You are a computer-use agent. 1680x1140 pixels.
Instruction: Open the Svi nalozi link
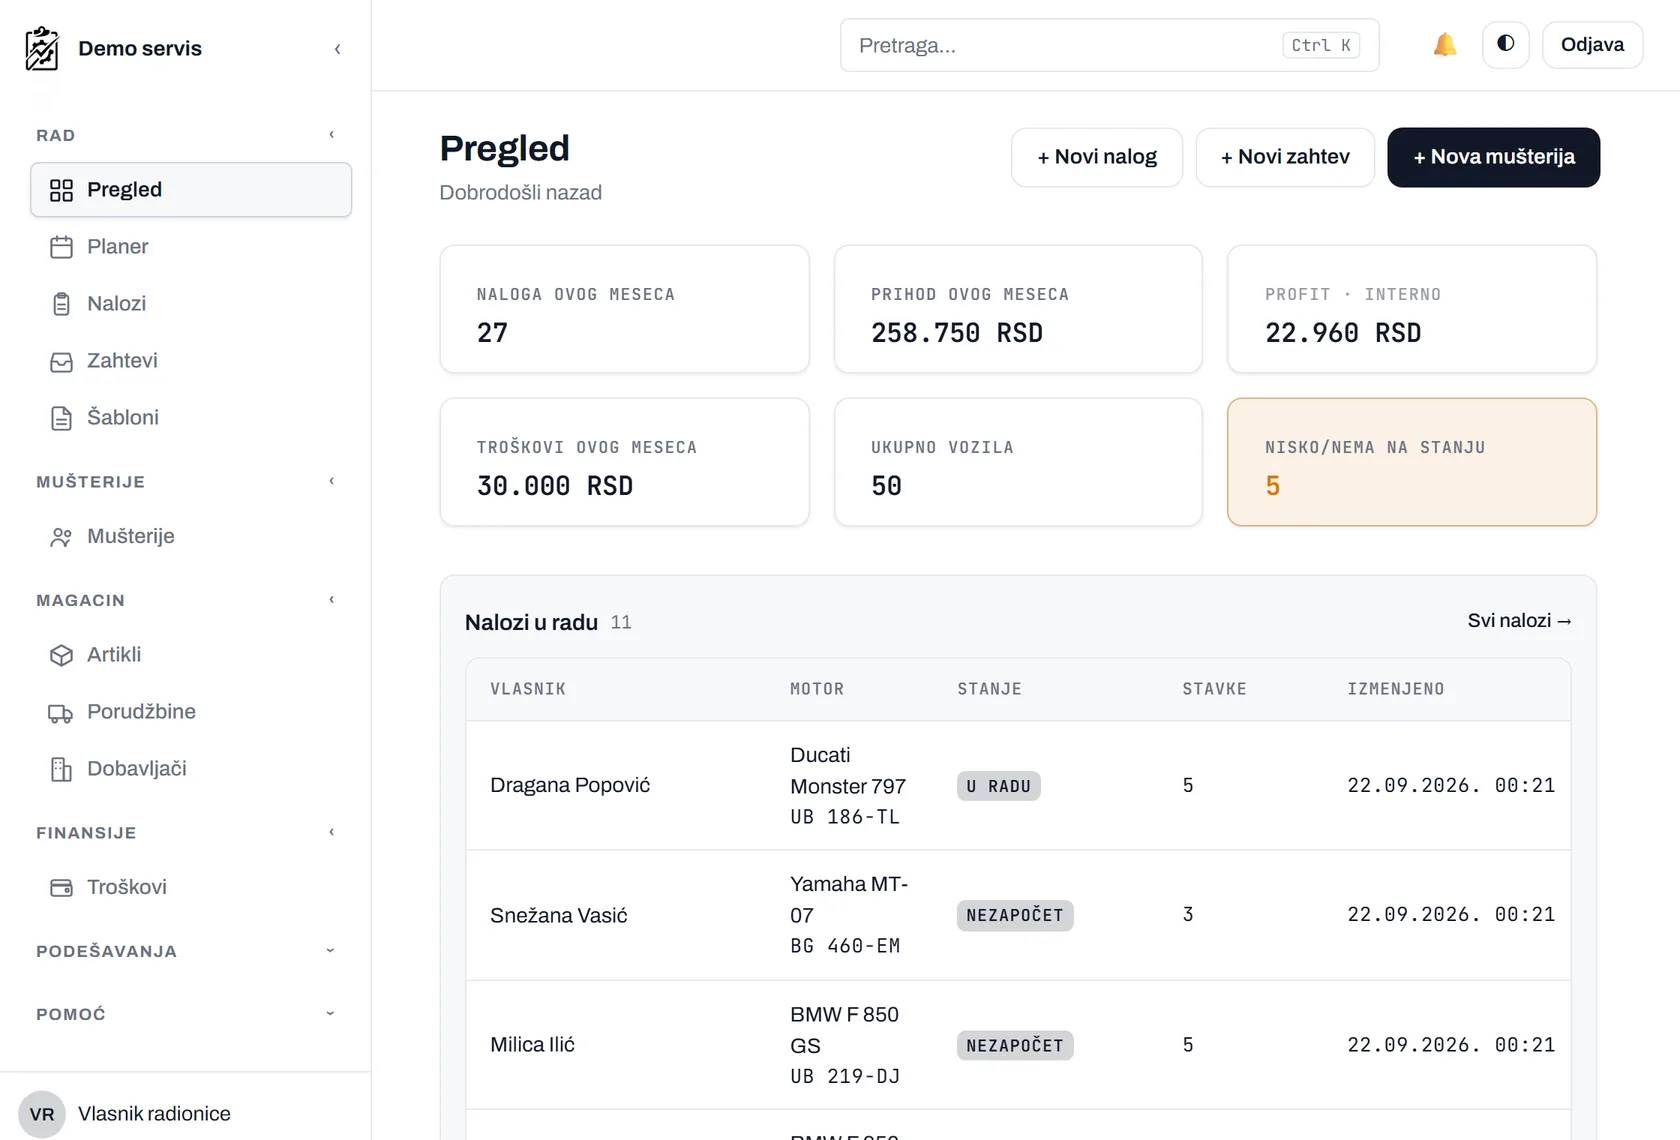[x=1519, y=621]
